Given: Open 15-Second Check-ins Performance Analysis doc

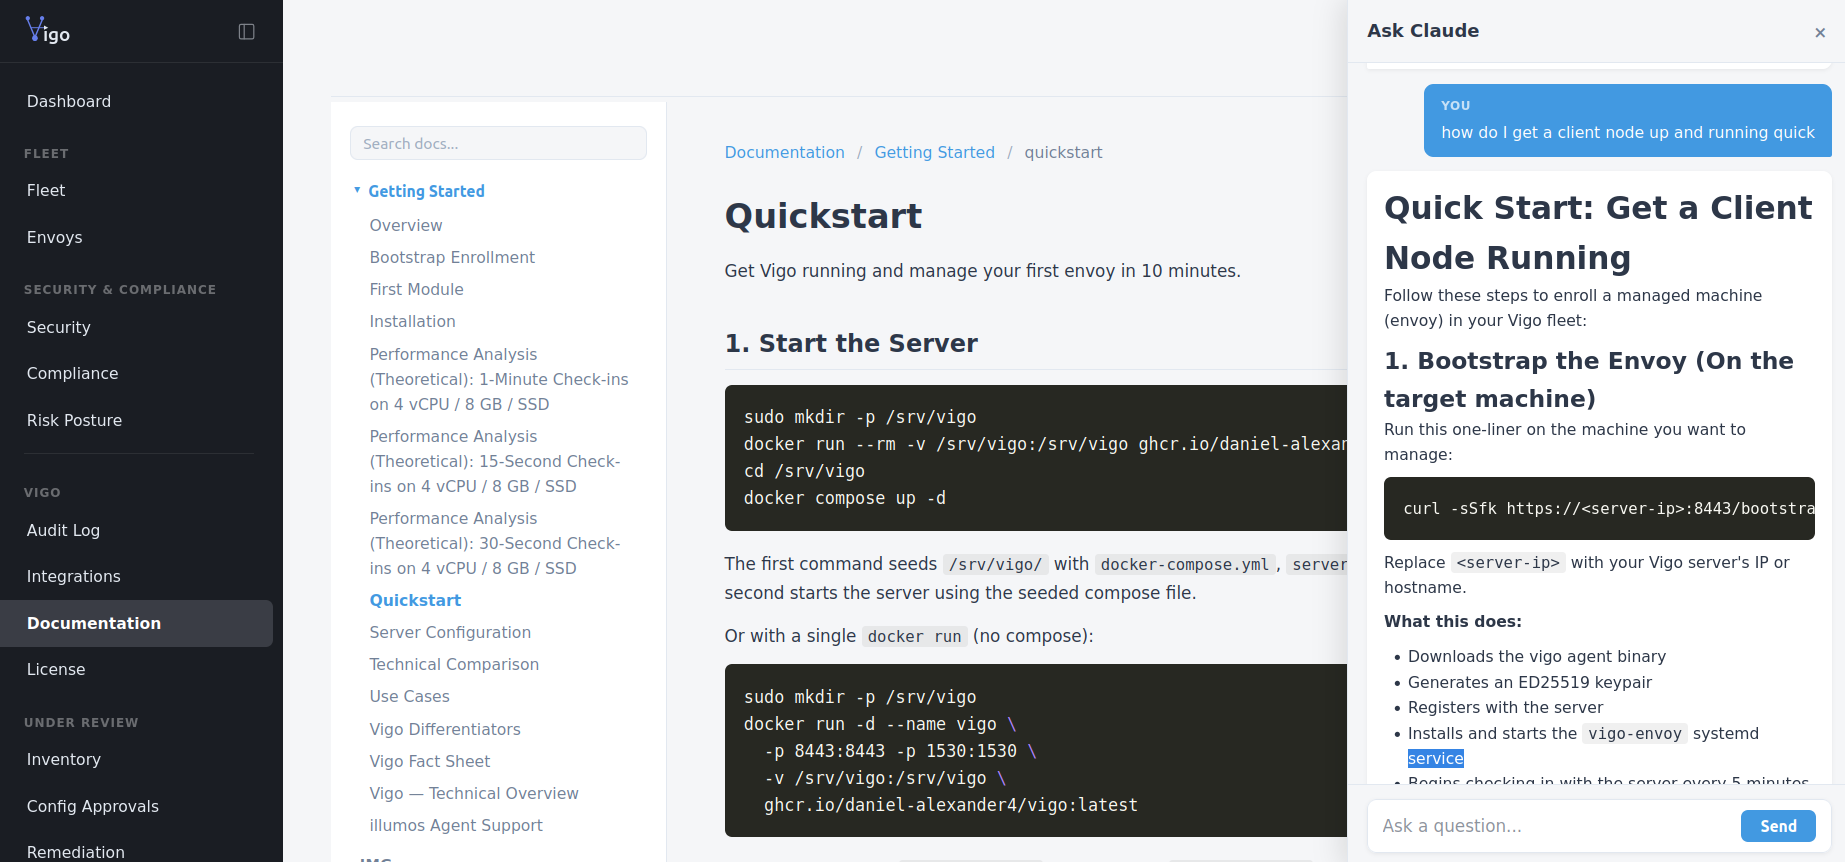Looking at the screenshot, I should 495,461.
